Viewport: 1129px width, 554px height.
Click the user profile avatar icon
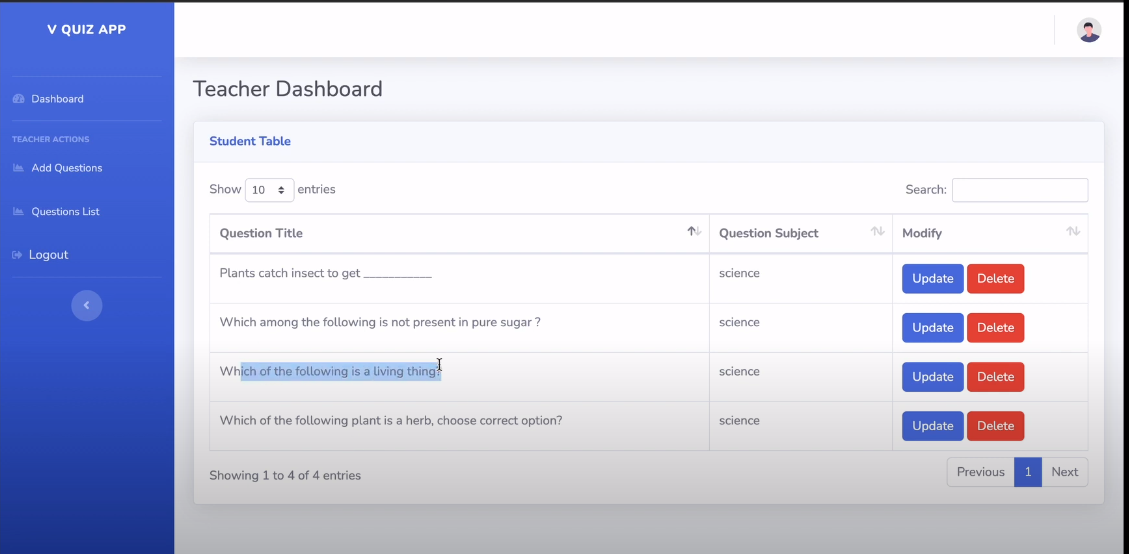[x=1088, y=30]
